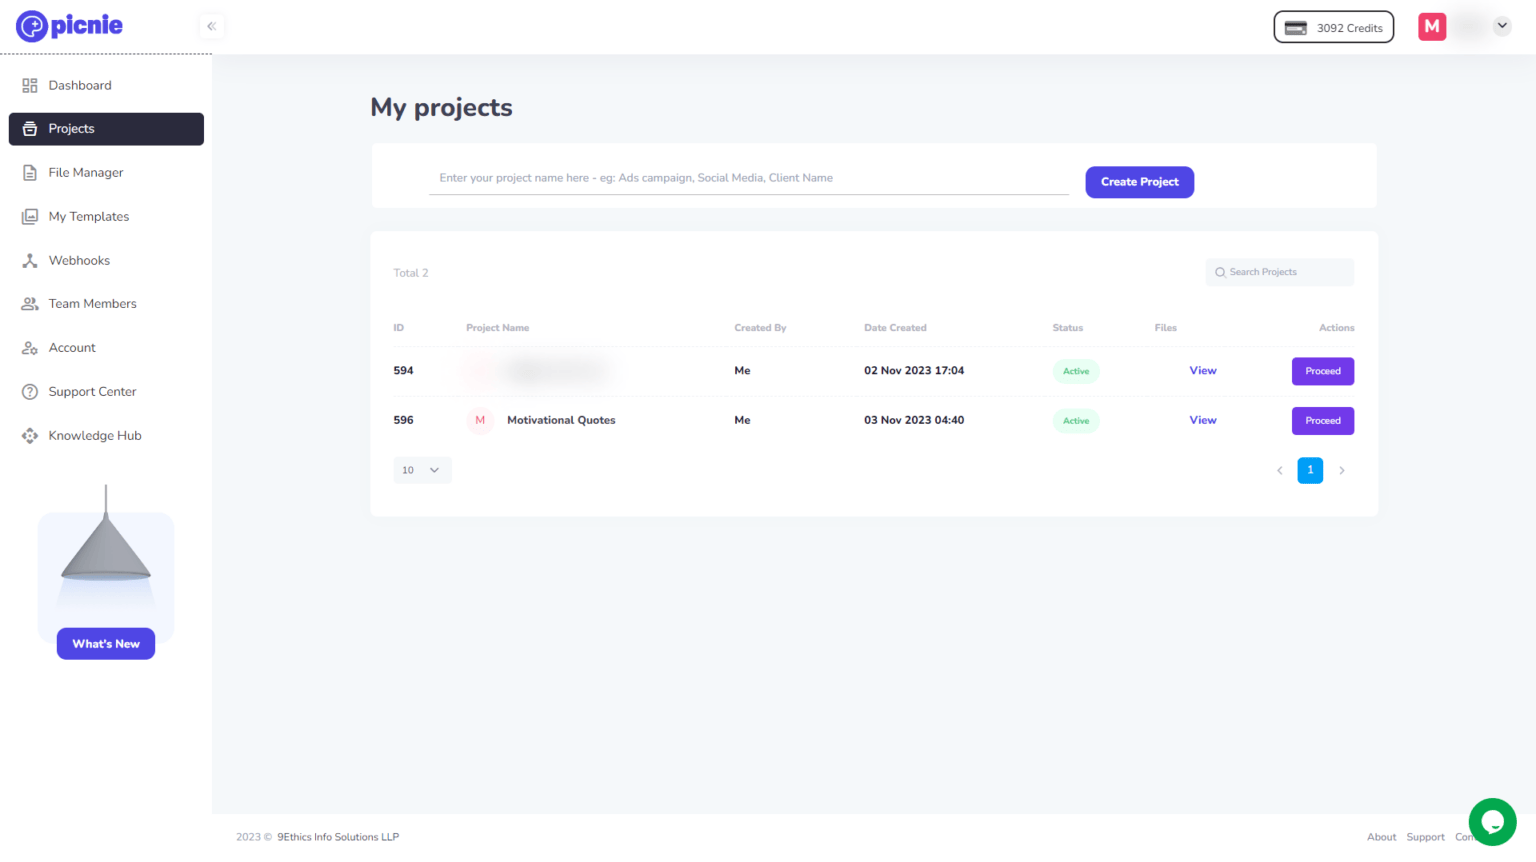Collapse the sidebar with the double-chevron
The width and height of the screenshot is (1536, 862).
pyautogui.click(x=210, y=25)
